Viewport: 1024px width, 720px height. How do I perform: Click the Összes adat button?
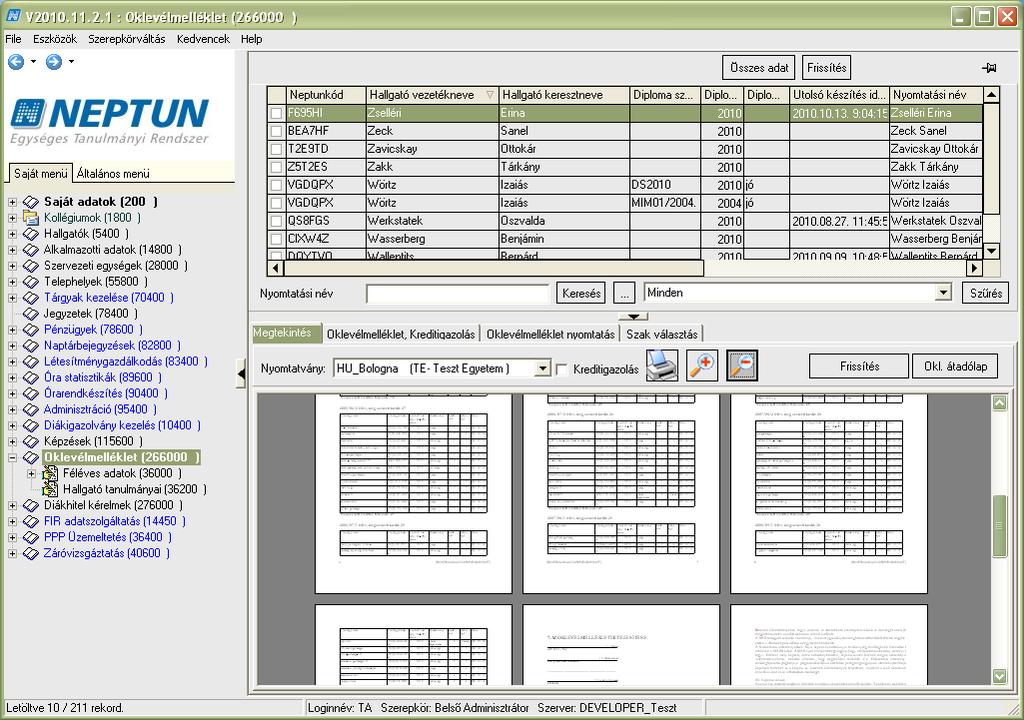pos(759,67)
